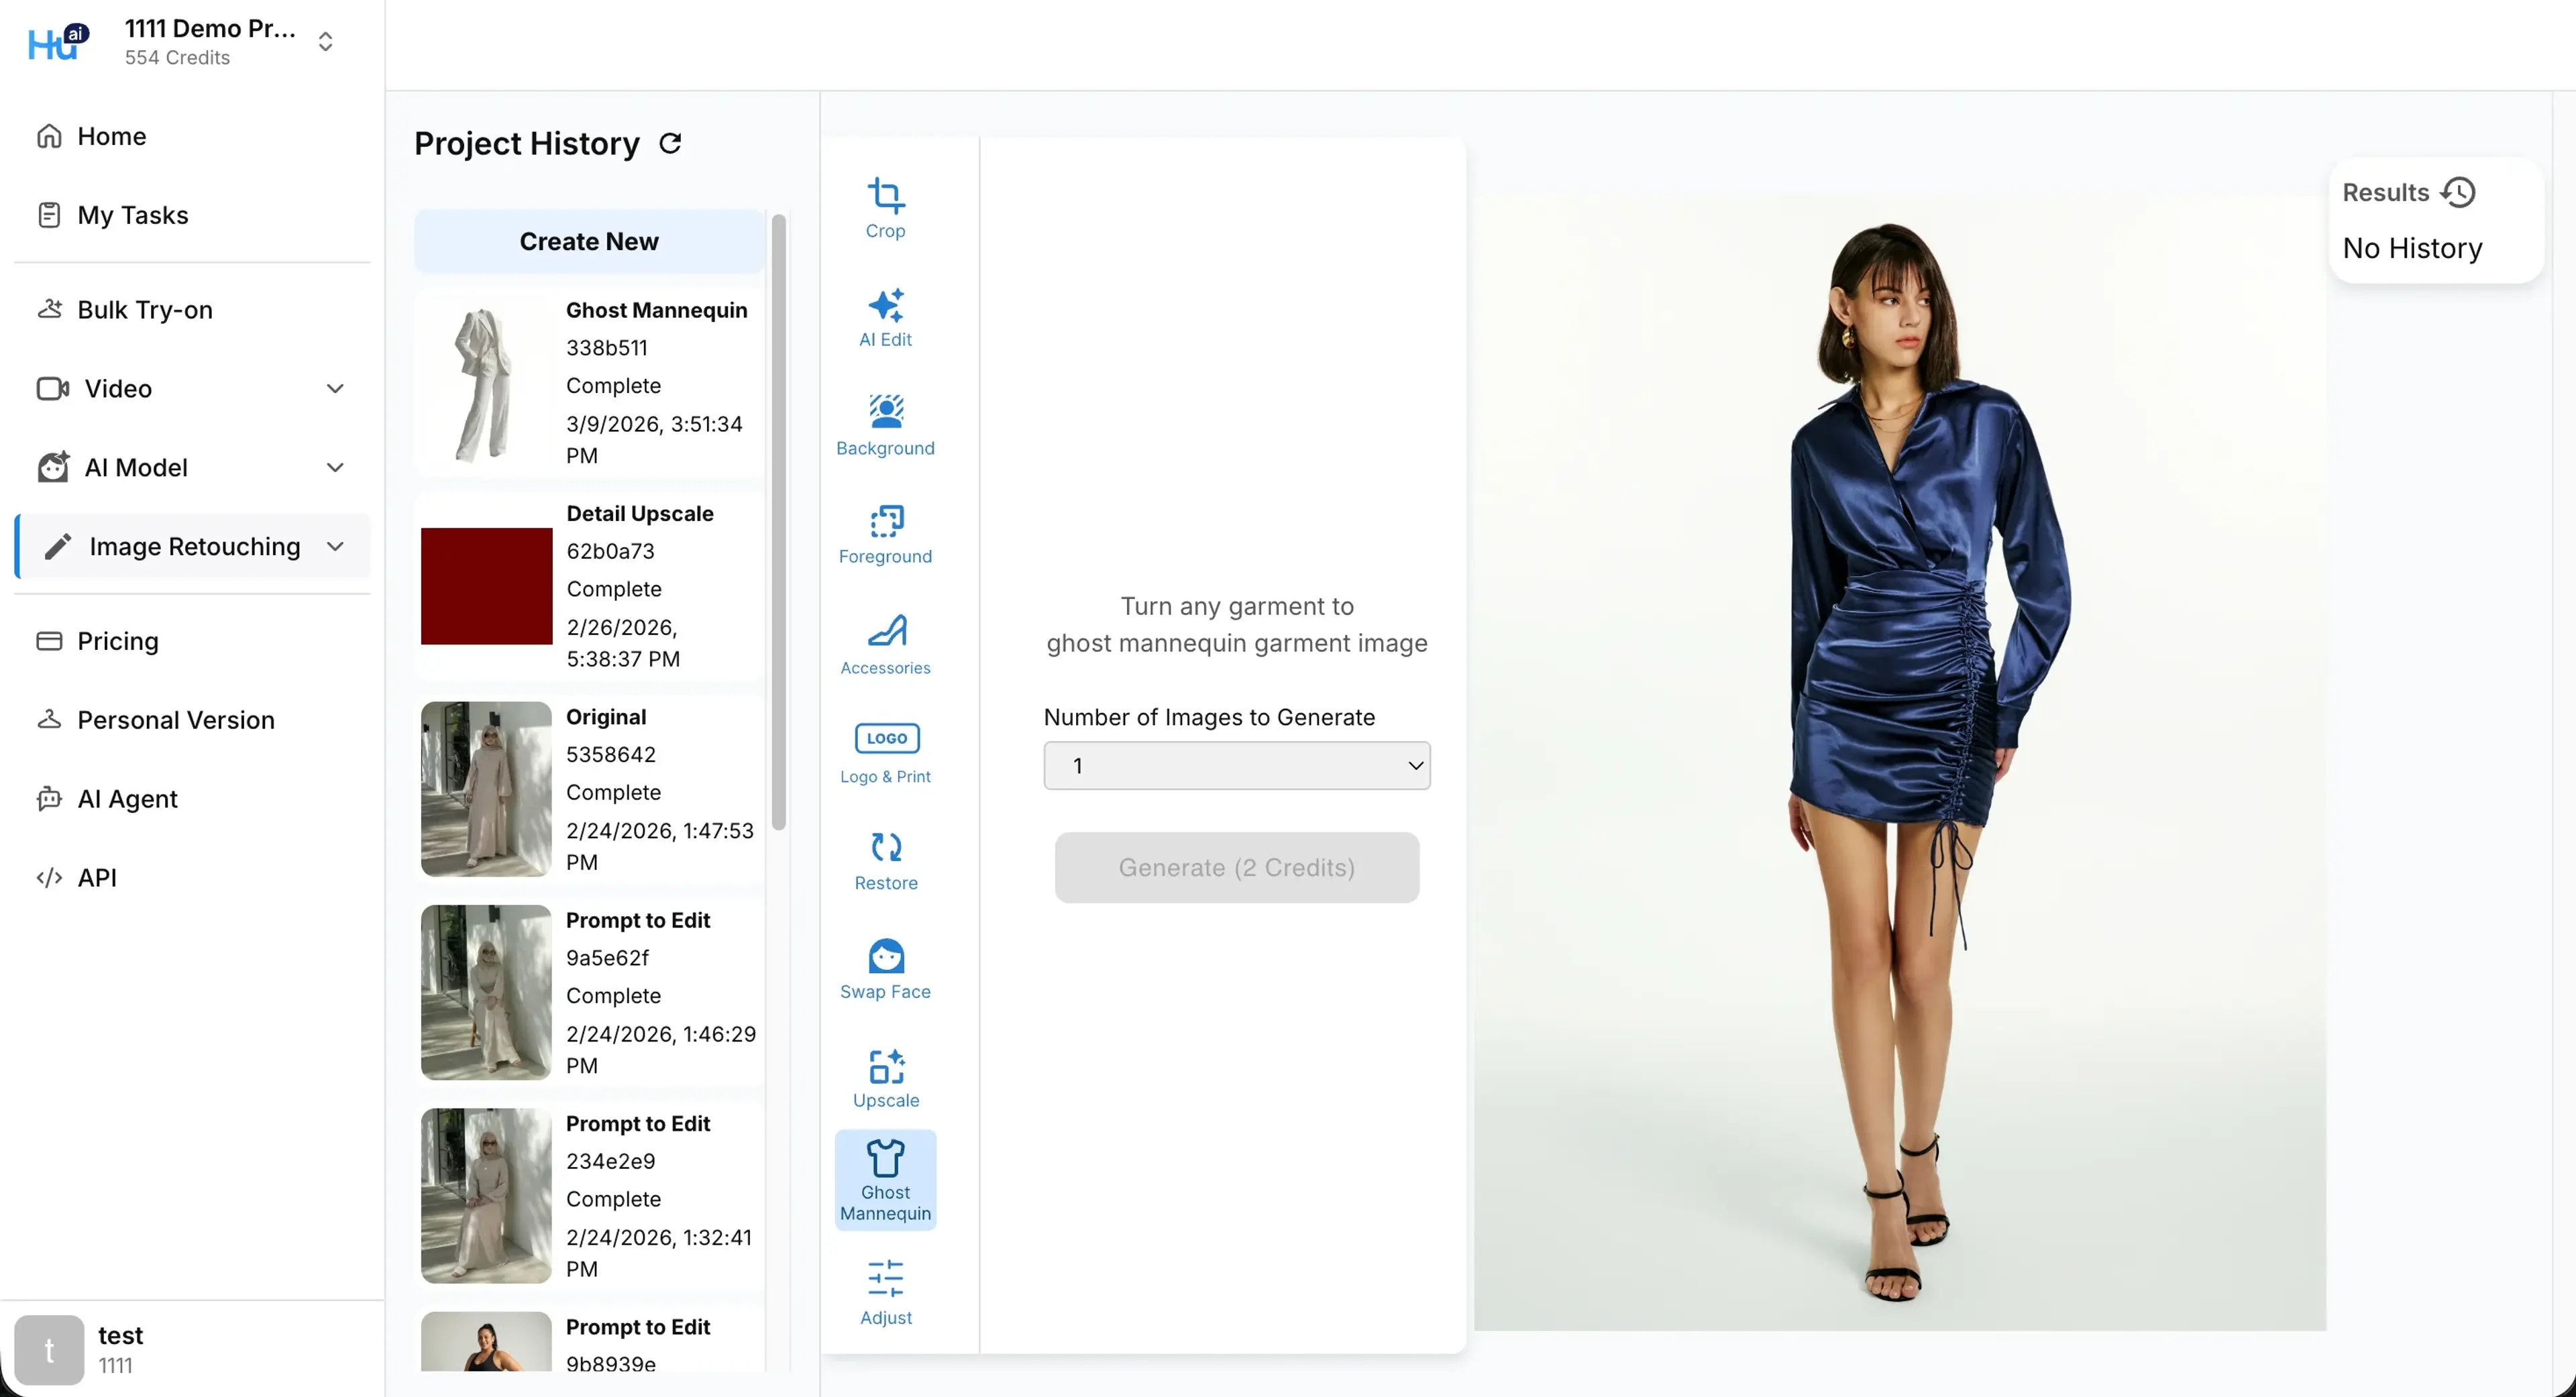The height and width of the screenshot is (1397, 2576).
Task: Open Bulk Try-on page
Action: coord(192,310)
